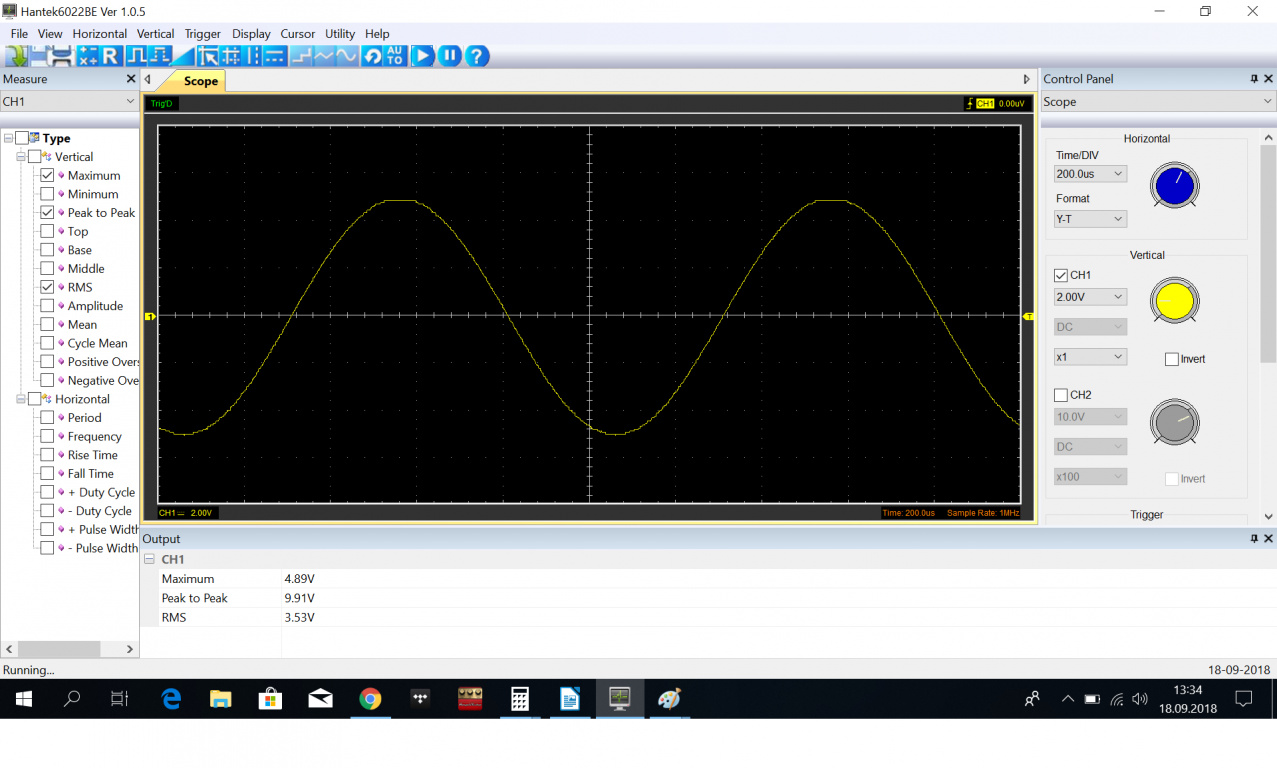The image size is (1277, 768).
Task: Check the CH1 Invert checkbox
Action: pos(1172,359)
